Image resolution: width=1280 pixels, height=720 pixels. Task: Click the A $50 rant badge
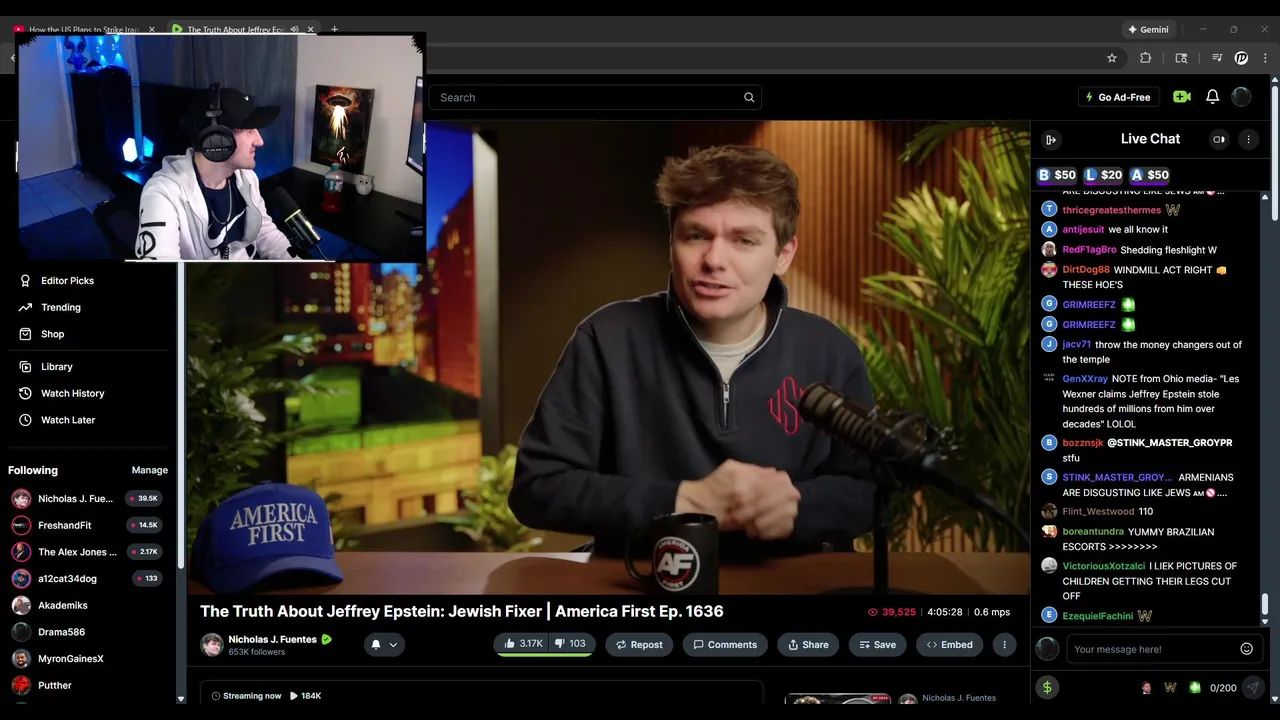click(x=1150, y=175)
